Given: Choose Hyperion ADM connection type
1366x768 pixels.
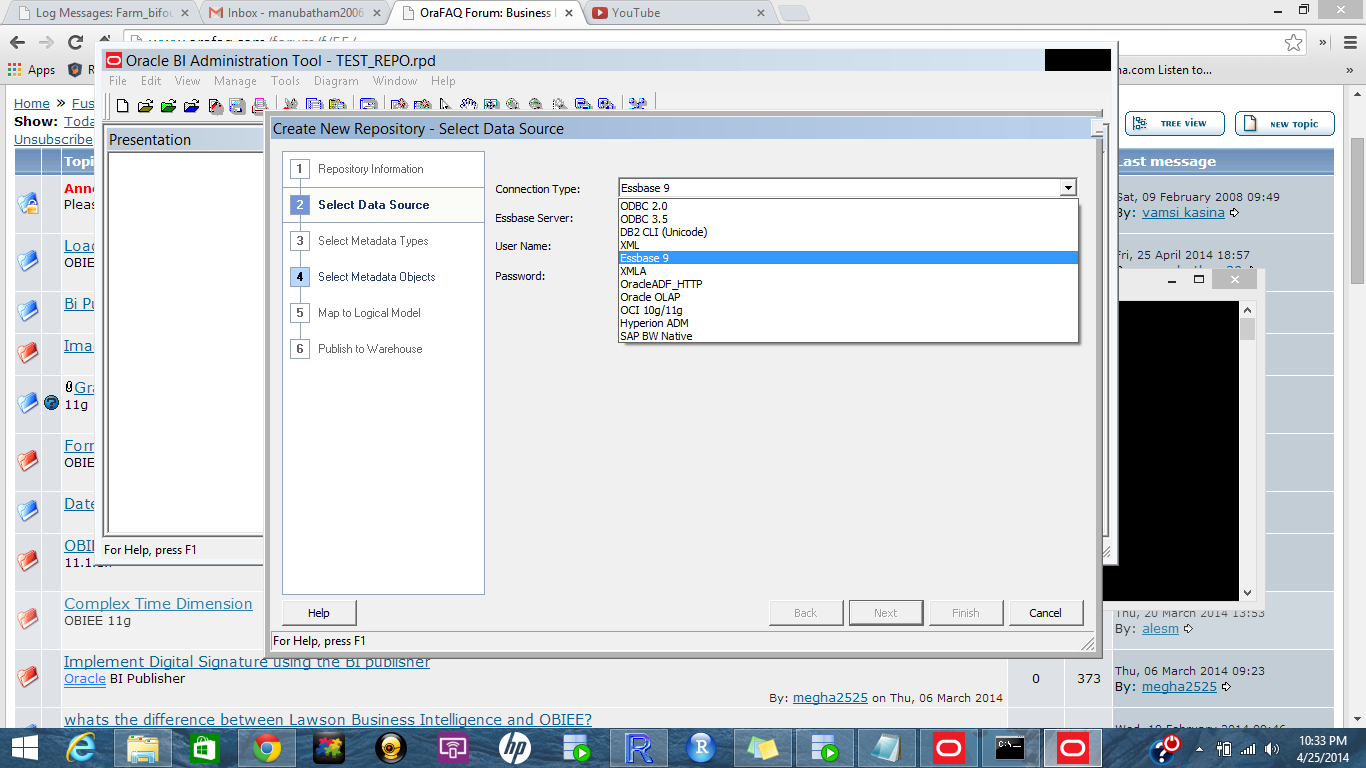Looking at the screenshot, I should click(x=848, y=323).
